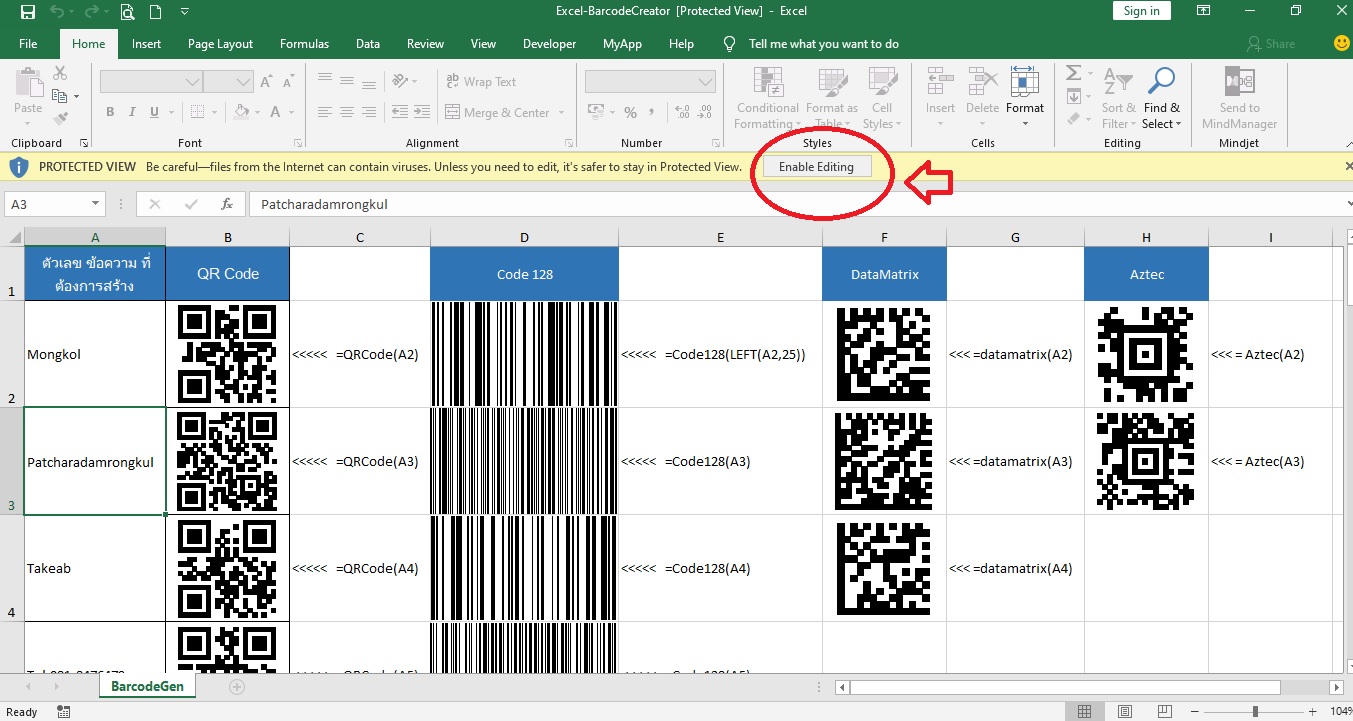Click the Sign in button

coord(1141,10)
